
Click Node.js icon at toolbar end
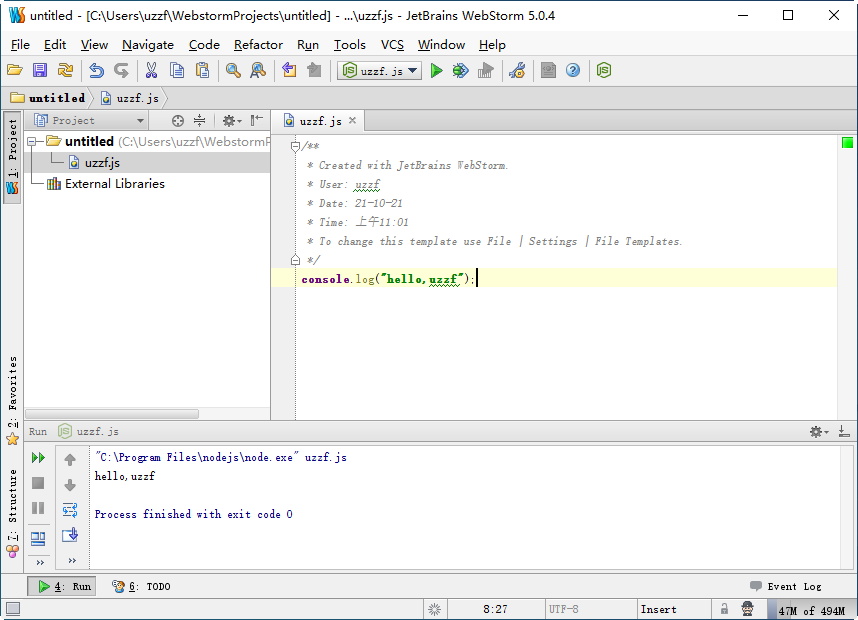coord(604,71)
